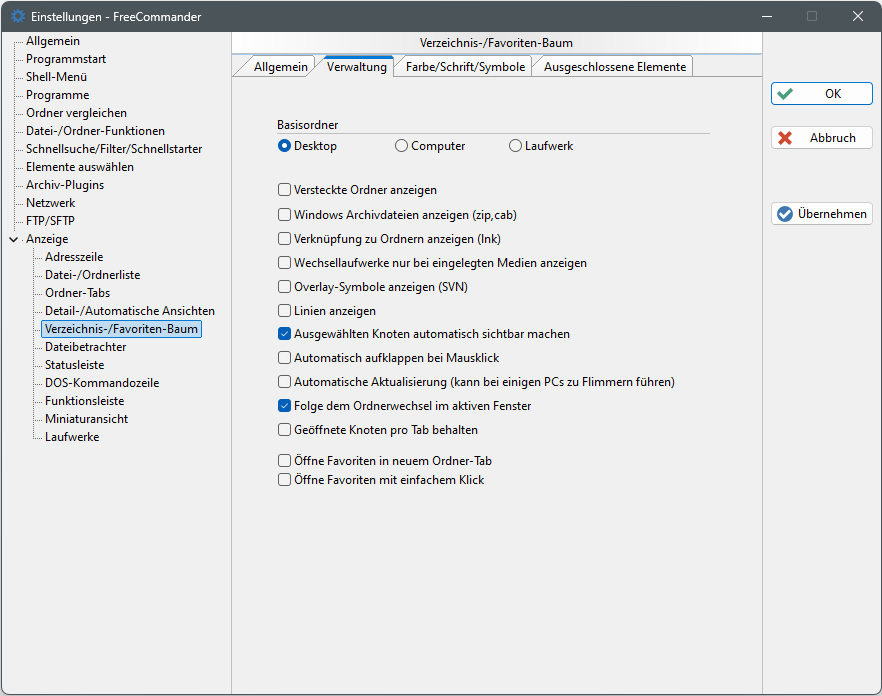
Task: Click the blue check icon on Übernehmen
Action: (x=785, y=214)
